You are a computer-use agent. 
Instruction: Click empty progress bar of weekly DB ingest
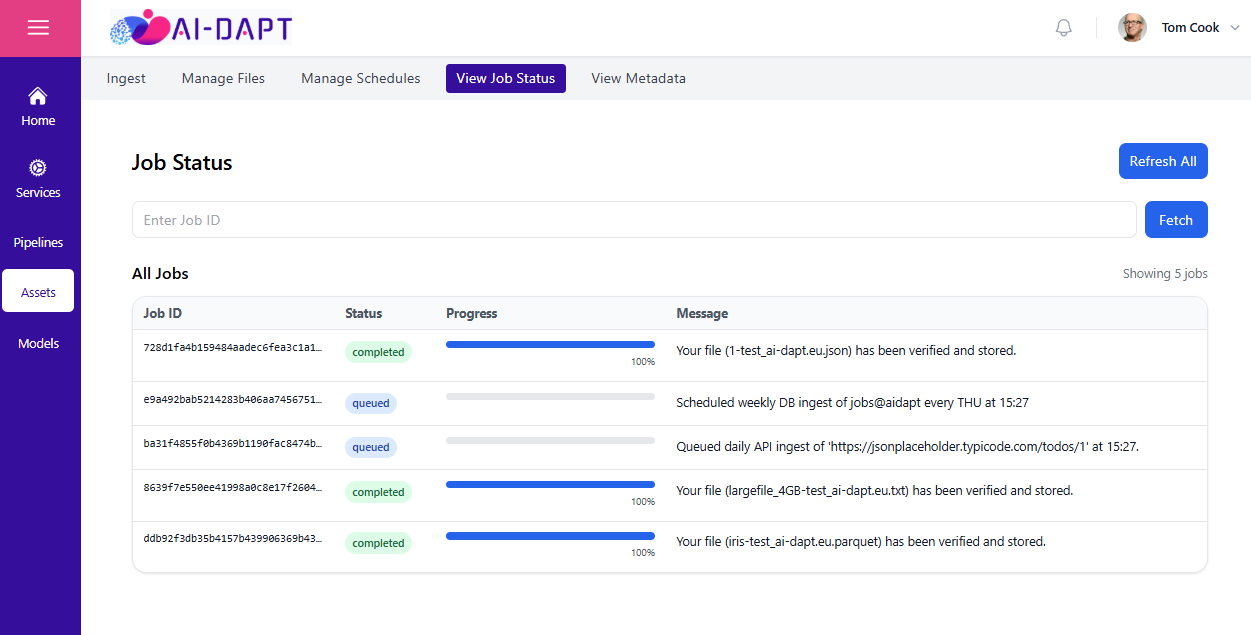550,396
